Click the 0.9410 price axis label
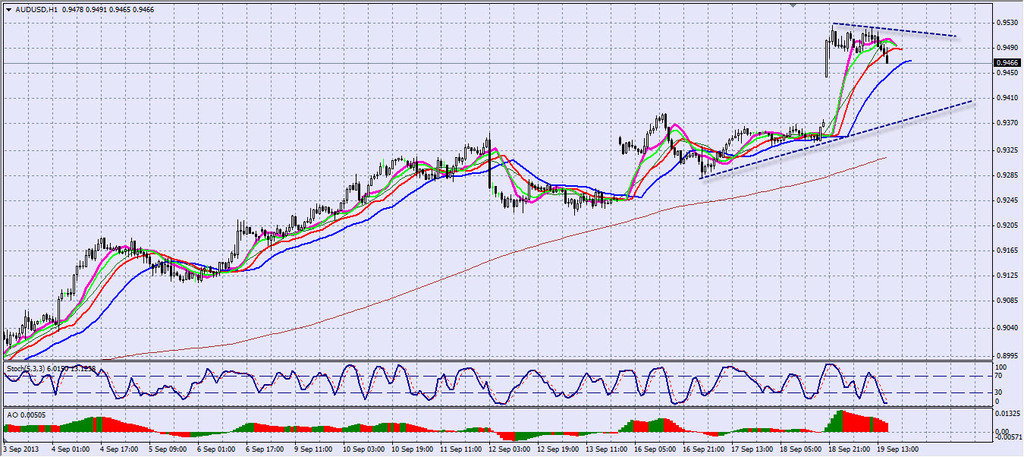 point(1007,98)
